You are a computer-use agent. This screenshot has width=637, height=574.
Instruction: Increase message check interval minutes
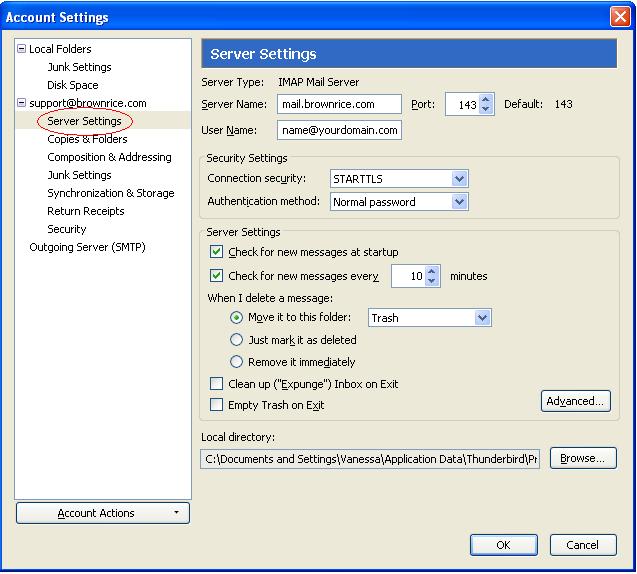point(432,271)
